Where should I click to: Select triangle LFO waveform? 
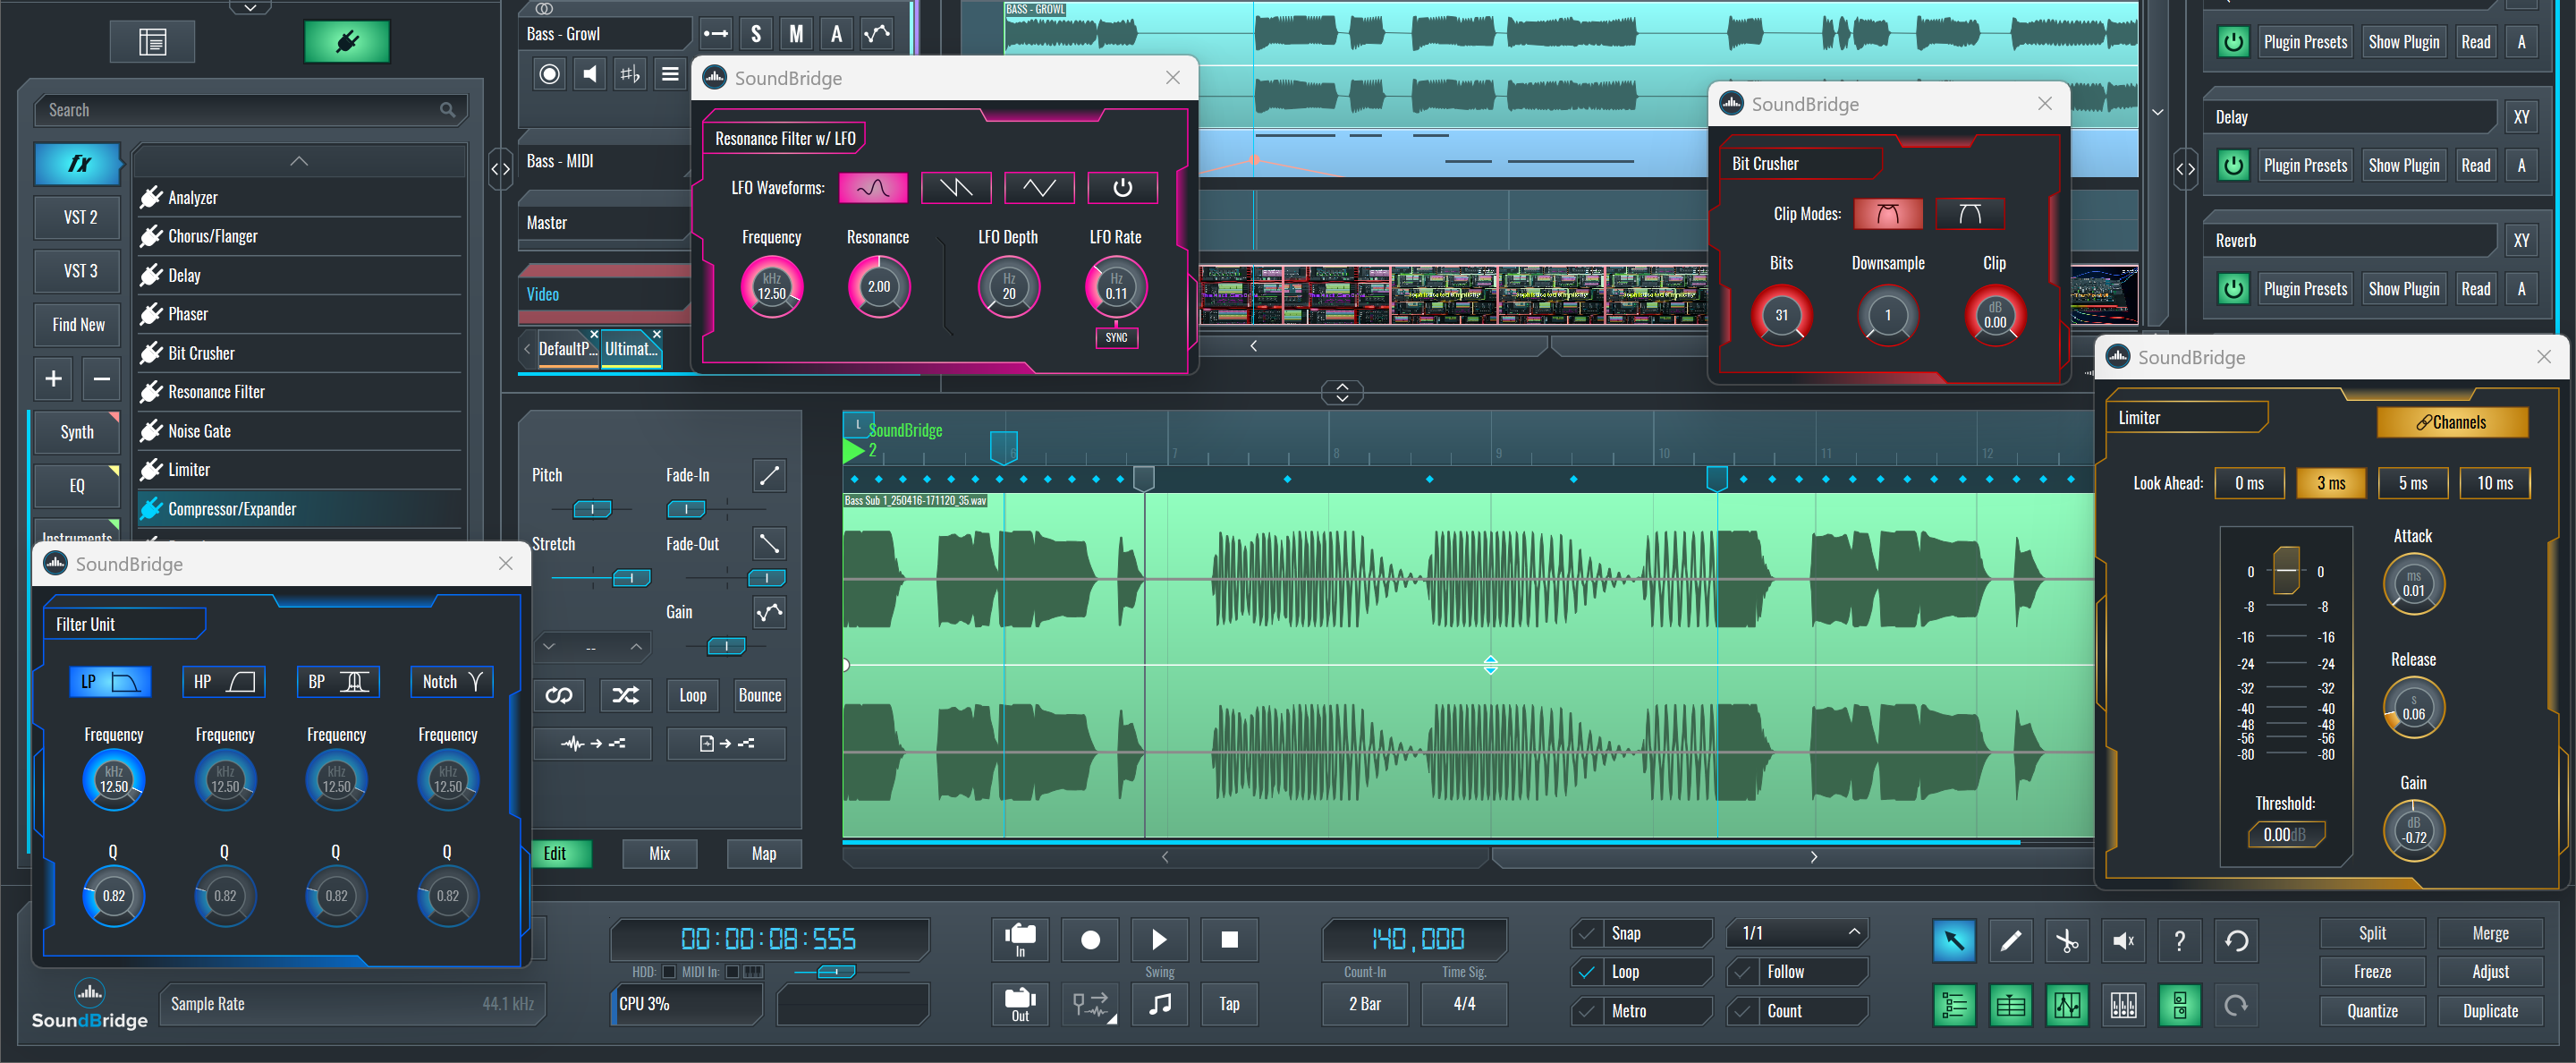click(1039, 188)
